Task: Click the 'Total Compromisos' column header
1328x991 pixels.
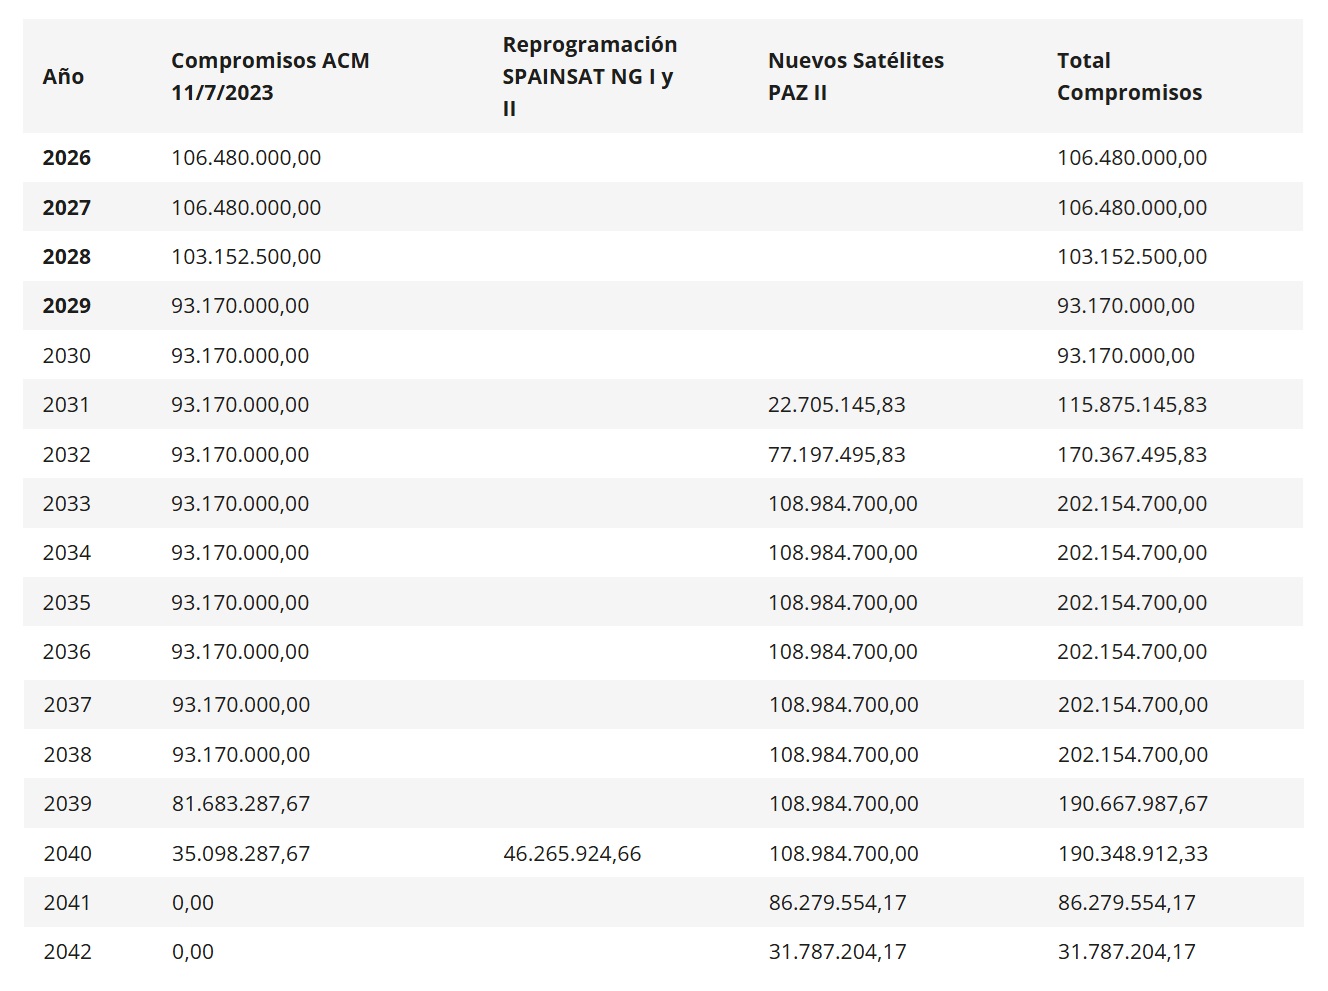Action: pyautogui.click(x=1129, y=77)
